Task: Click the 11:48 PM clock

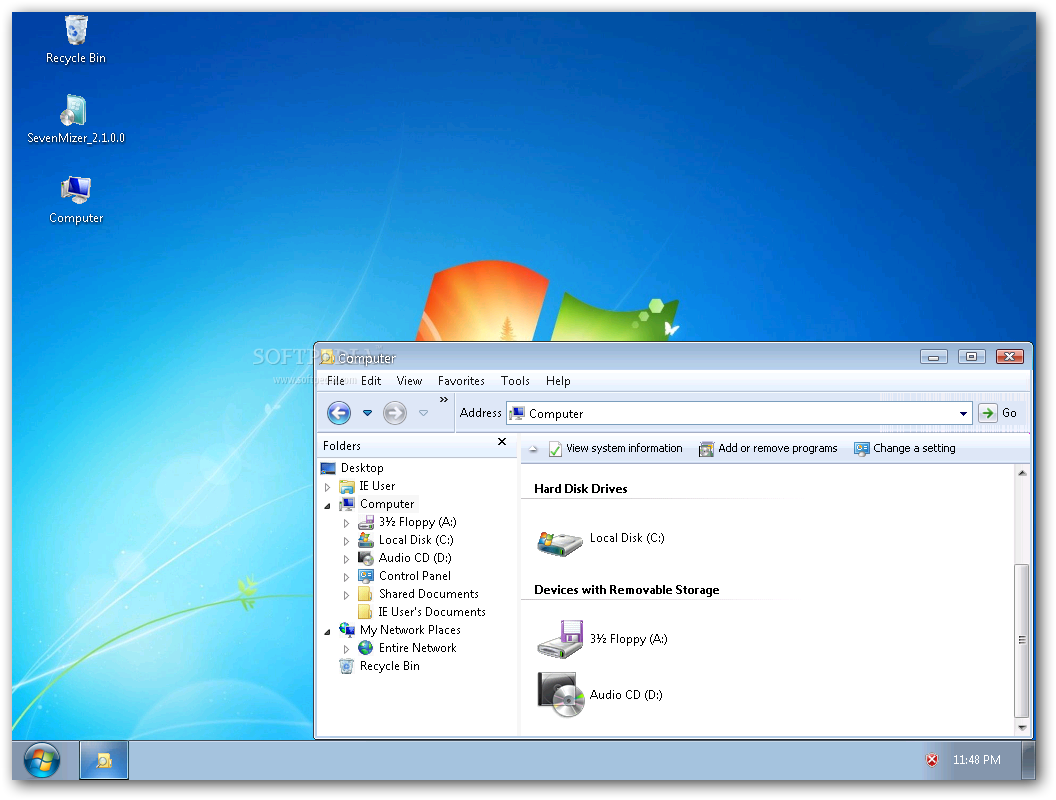Action: tap(977, 760)
